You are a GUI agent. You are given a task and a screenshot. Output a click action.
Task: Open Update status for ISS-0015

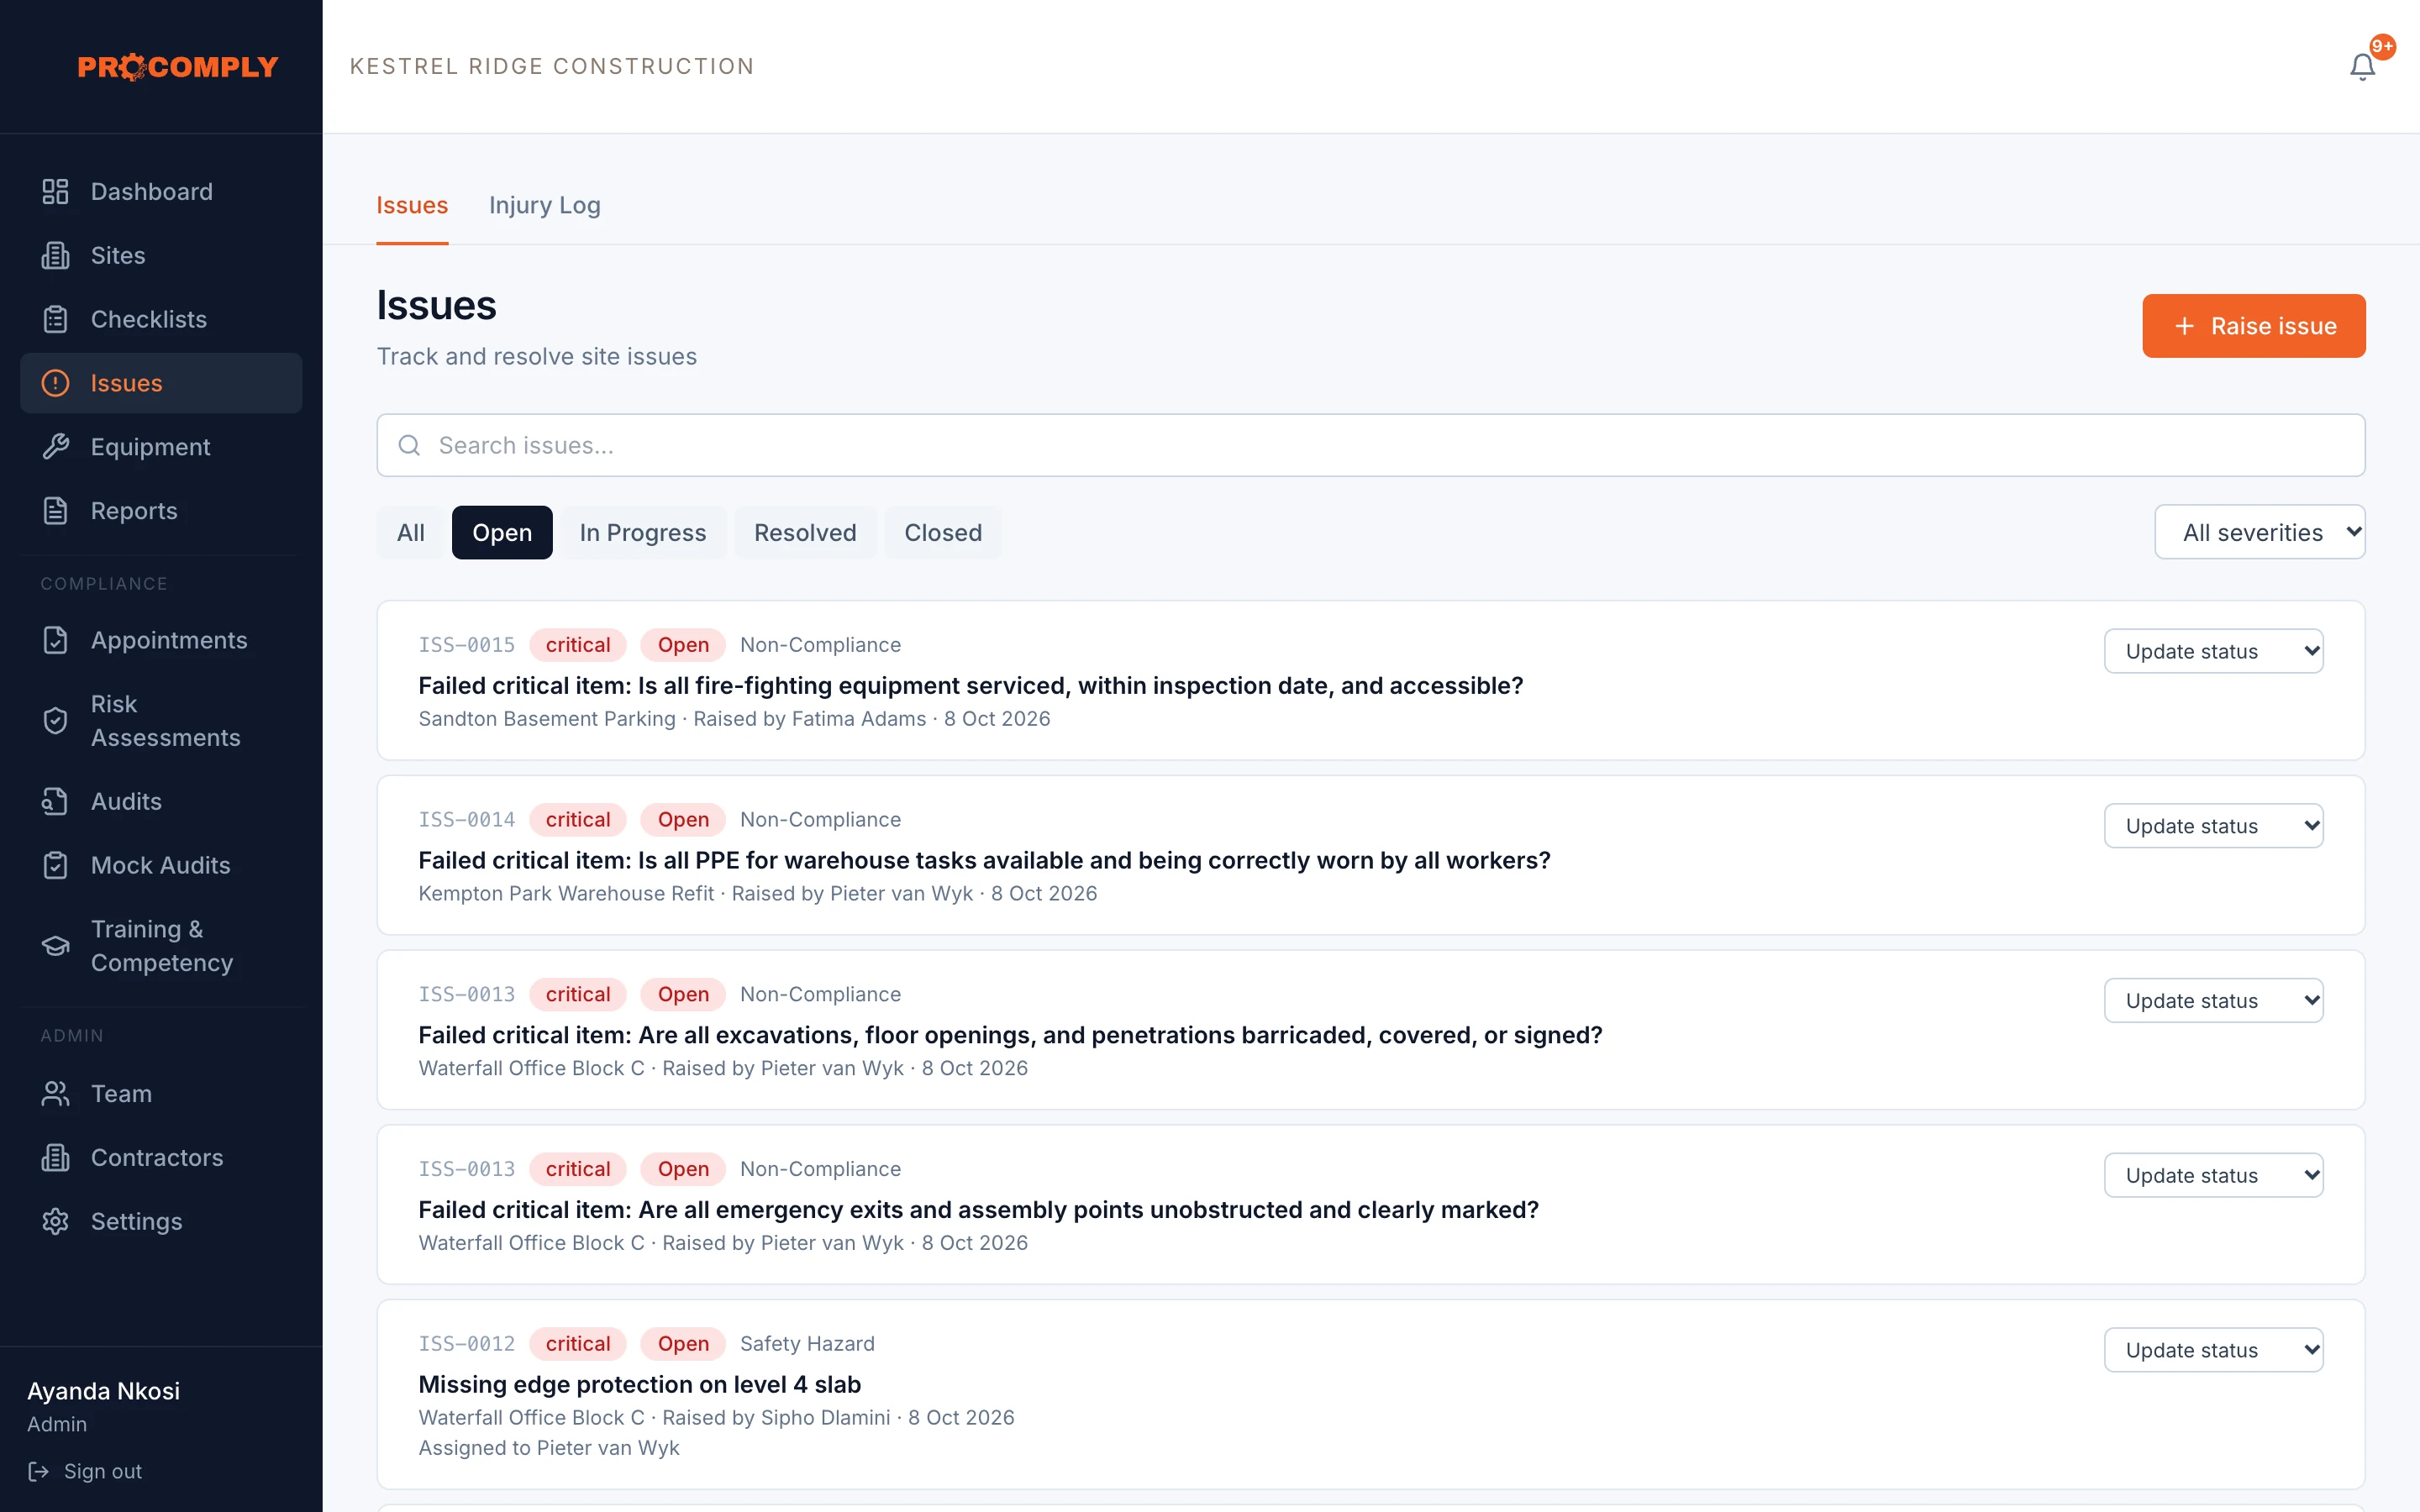click(2213, 651)
